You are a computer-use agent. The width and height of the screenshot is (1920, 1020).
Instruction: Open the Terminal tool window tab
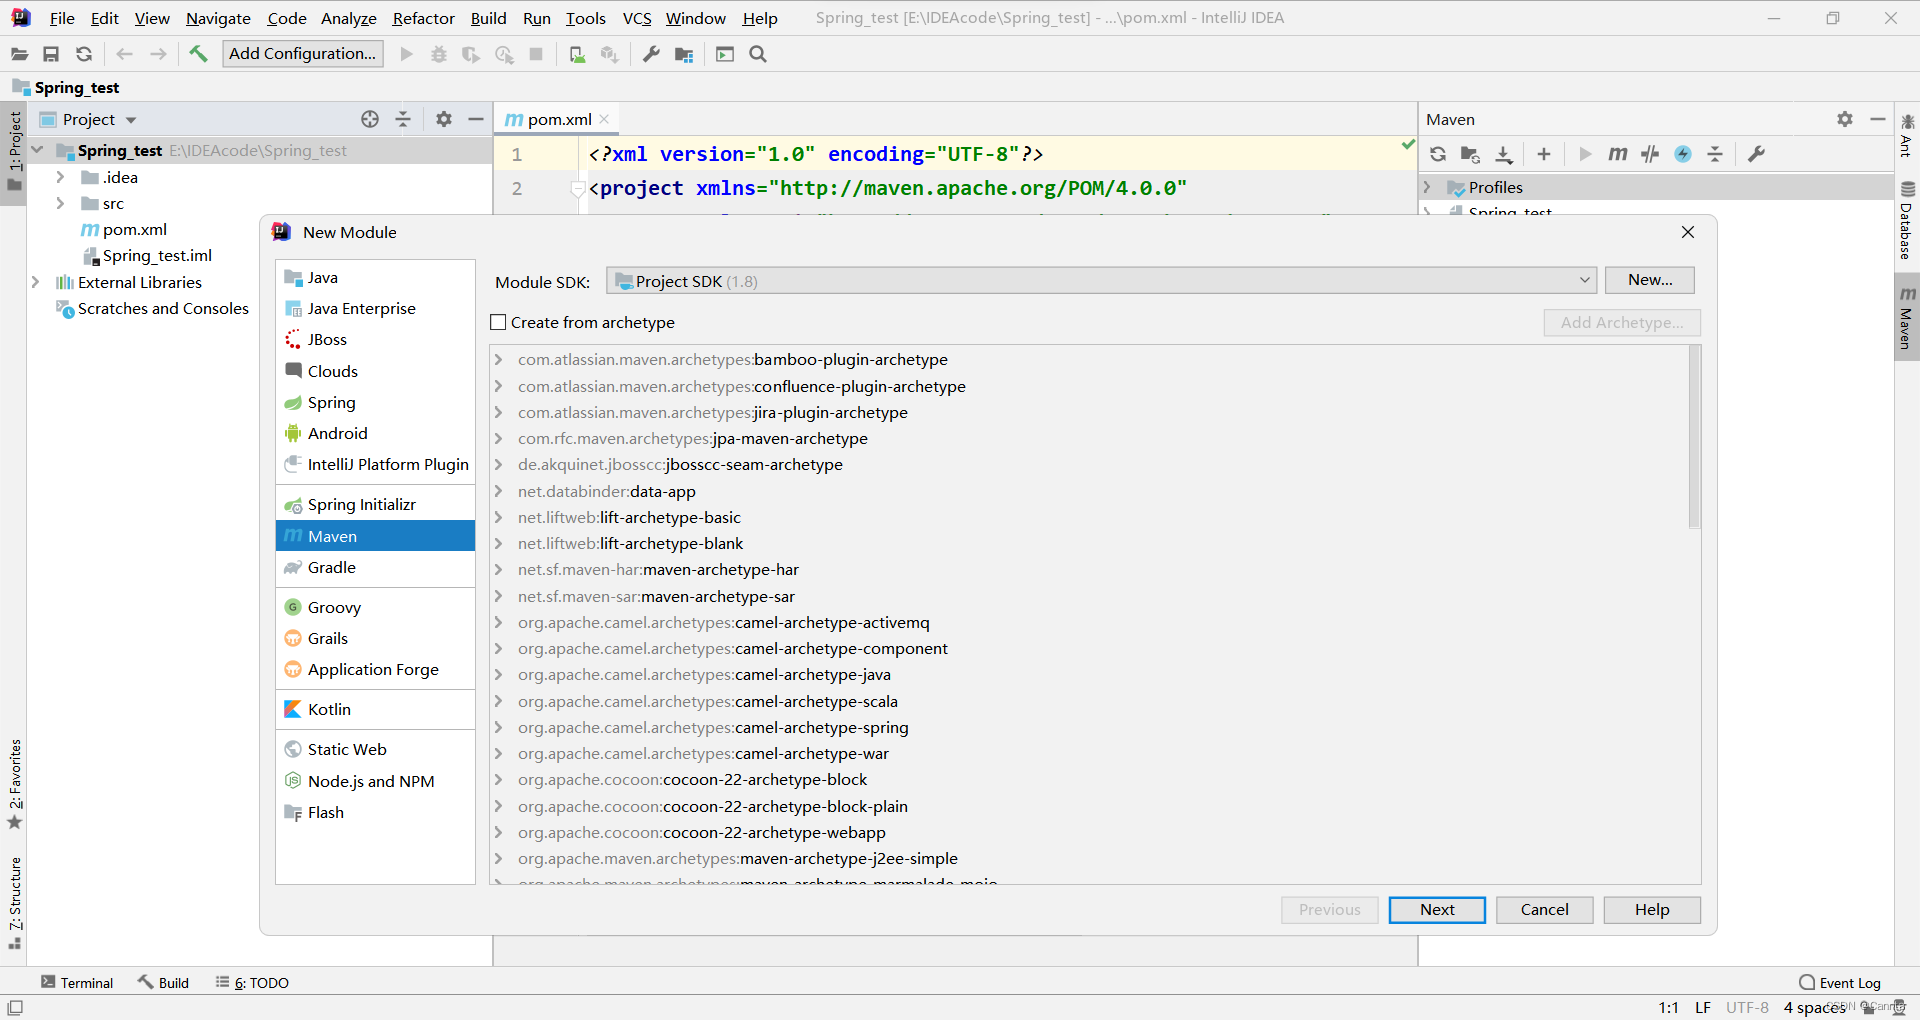coord(77,982)
